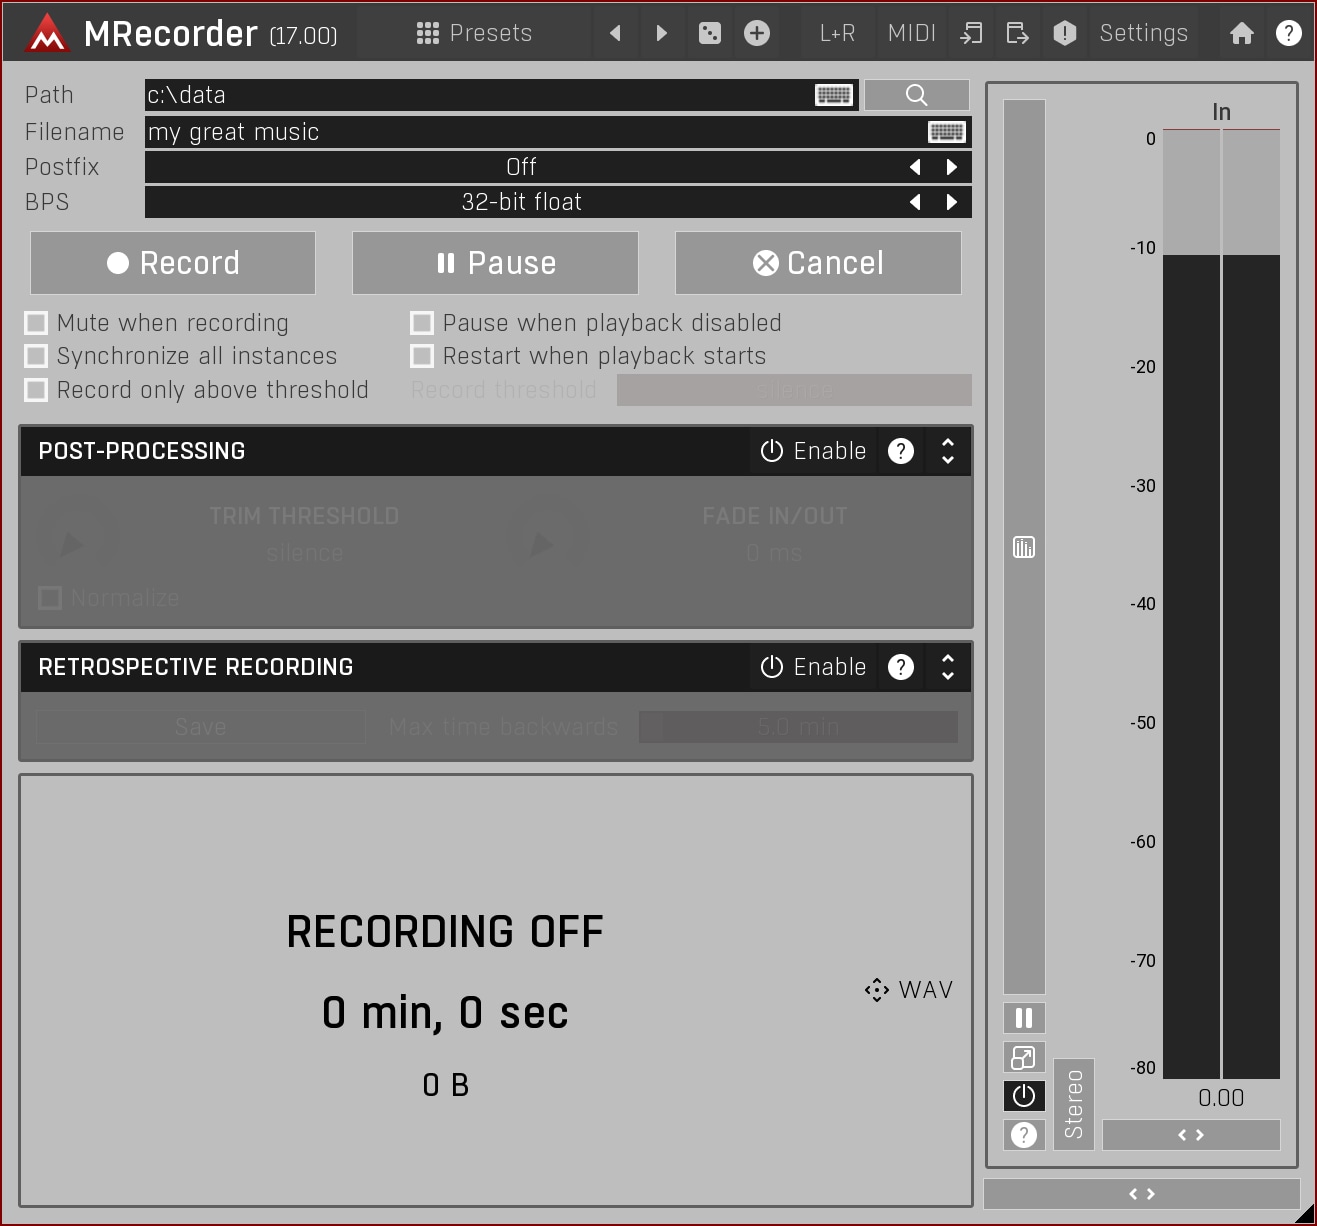
Task: Check Synchronize all instances
Action: [37, 356]
